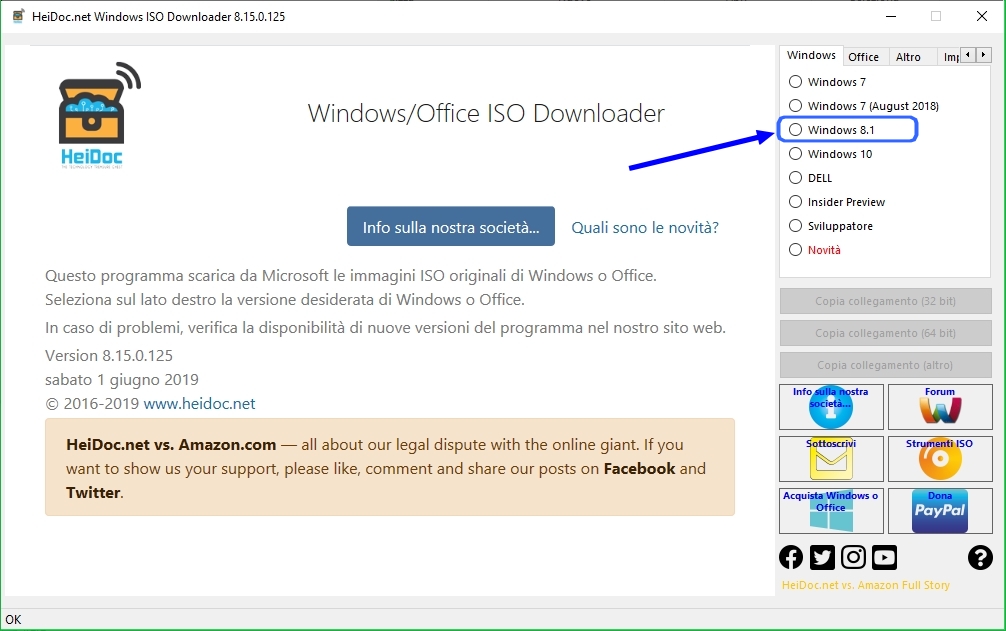Click Copia collegamento (64 bit) button
1006x631 pixels.
[x=885, y=333]
